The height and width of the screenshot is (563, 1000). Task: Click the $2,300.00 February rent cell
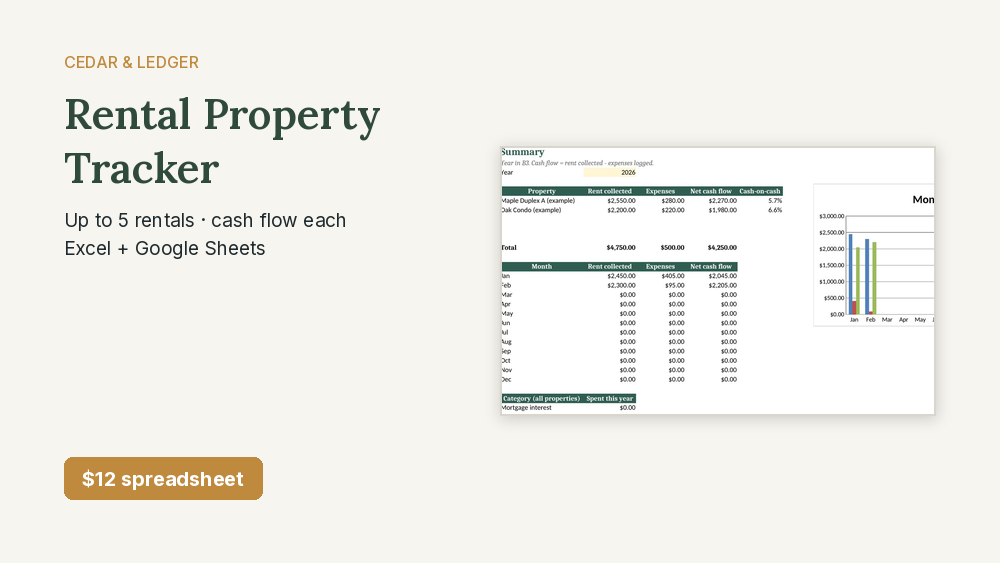pyautogui.click(x=621, y=285)
